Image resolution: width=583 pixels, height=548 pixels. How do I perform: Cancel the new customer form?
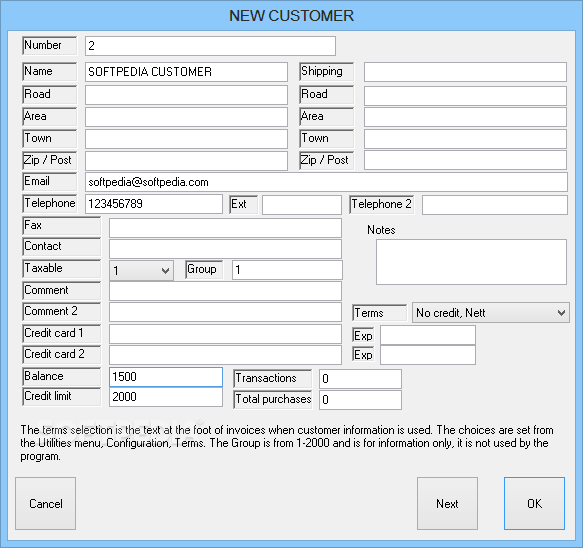click(45, 503)
